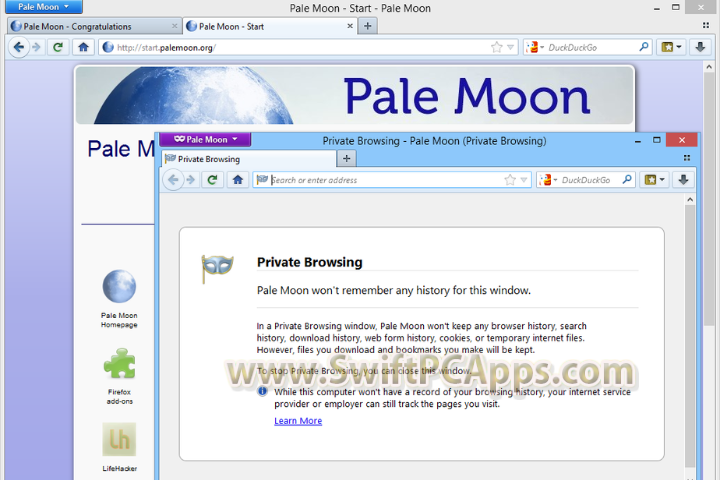Switch to Pale Moon - Congratulations tab
This screenshot has height=480, width=720.
click(94, 26)
